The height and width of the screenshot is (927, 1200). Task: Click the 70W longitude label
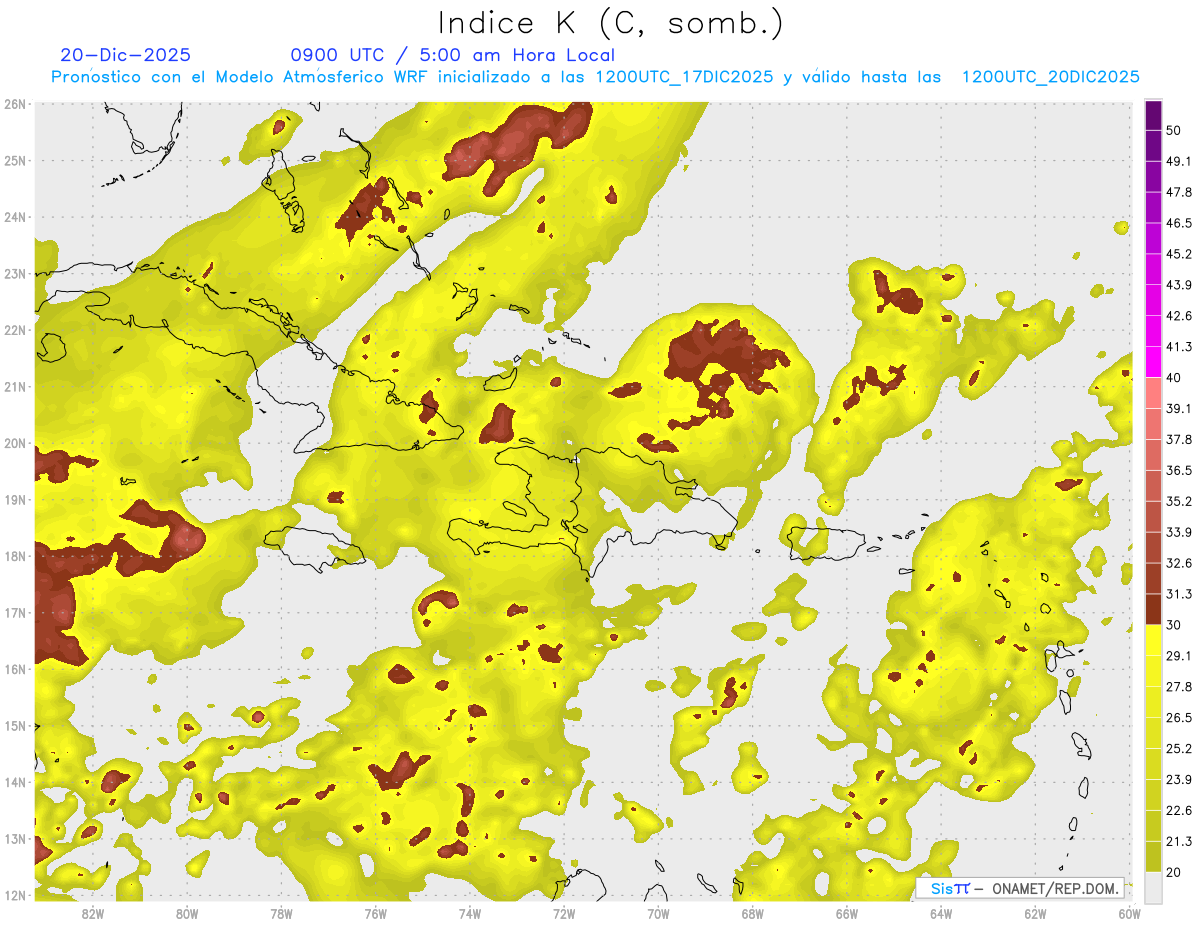[x=658, y=914]
